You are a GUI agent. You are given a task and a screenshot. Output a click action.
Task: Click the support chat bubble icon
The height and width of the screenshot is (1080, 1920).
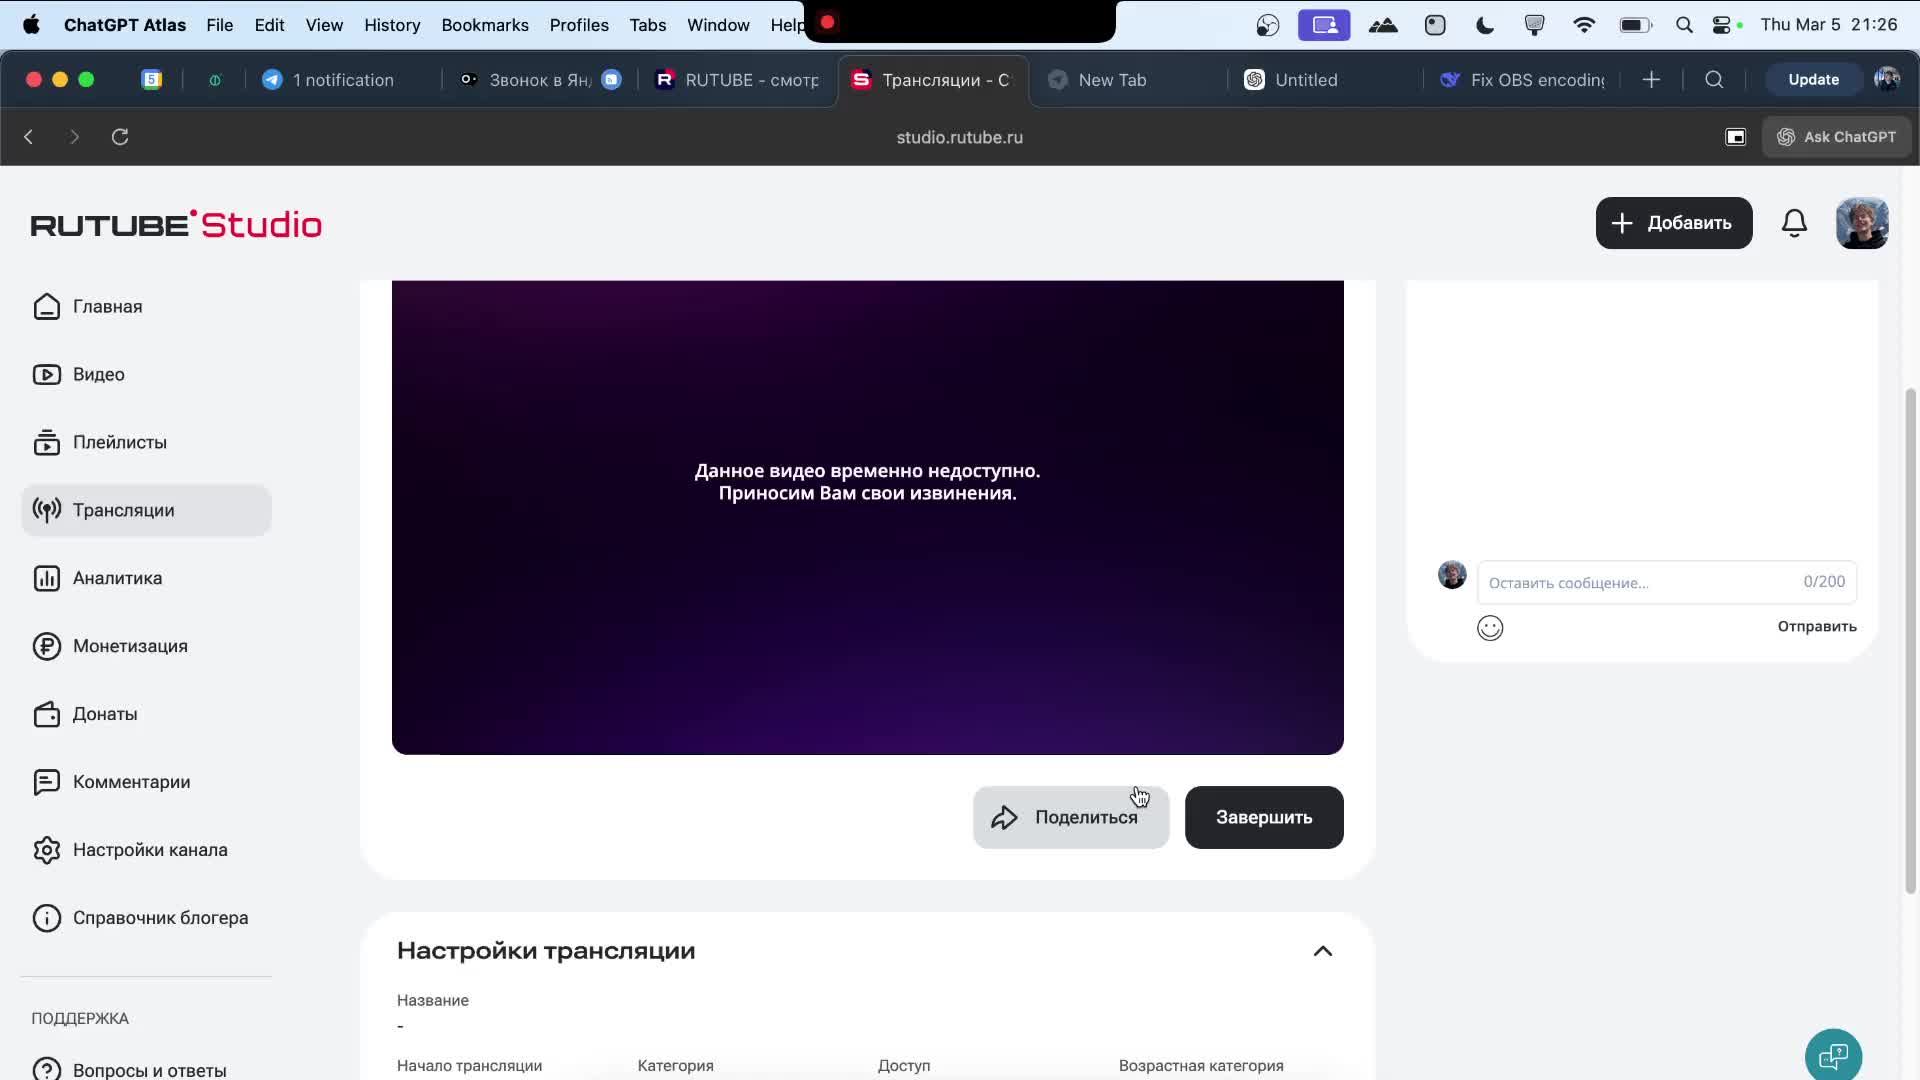click(x=1833, y=1055)
